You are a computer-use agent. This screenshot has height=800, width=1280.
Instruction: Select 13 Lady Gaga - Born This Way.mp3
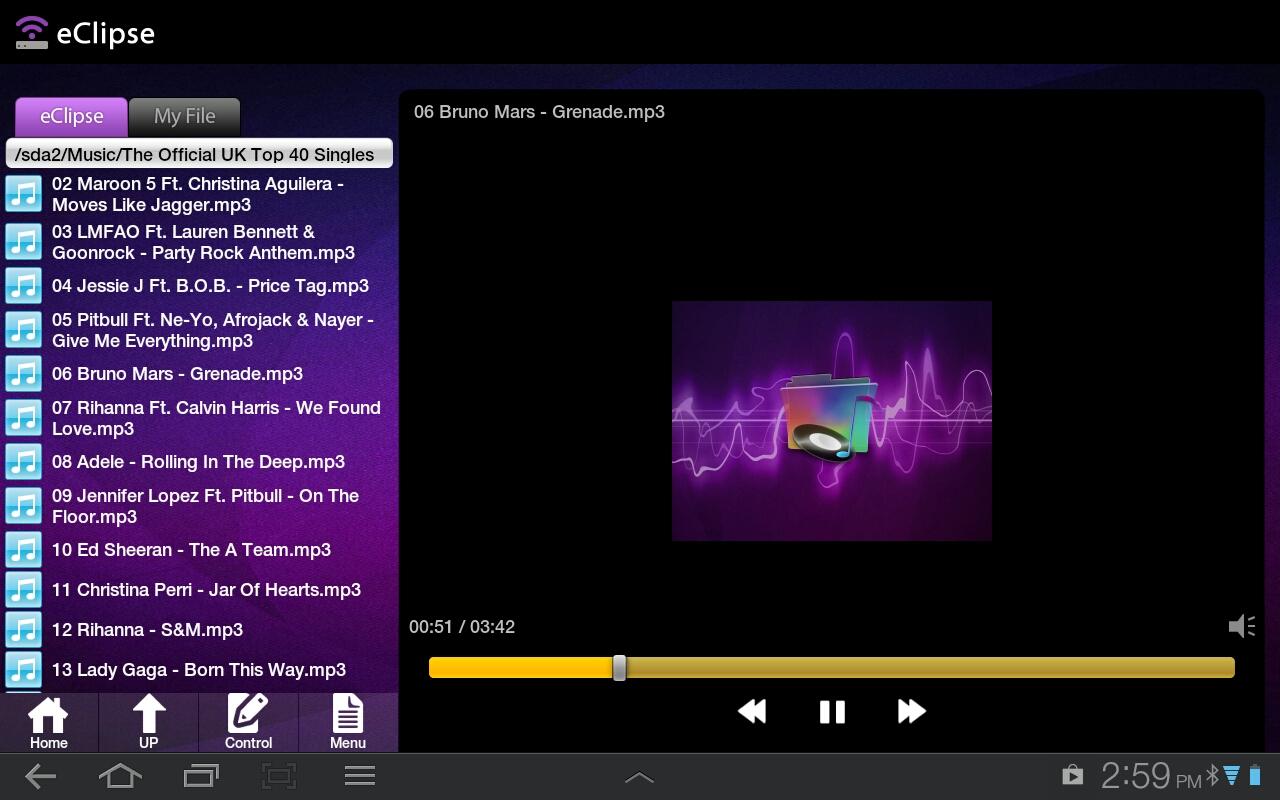point(199,670)
